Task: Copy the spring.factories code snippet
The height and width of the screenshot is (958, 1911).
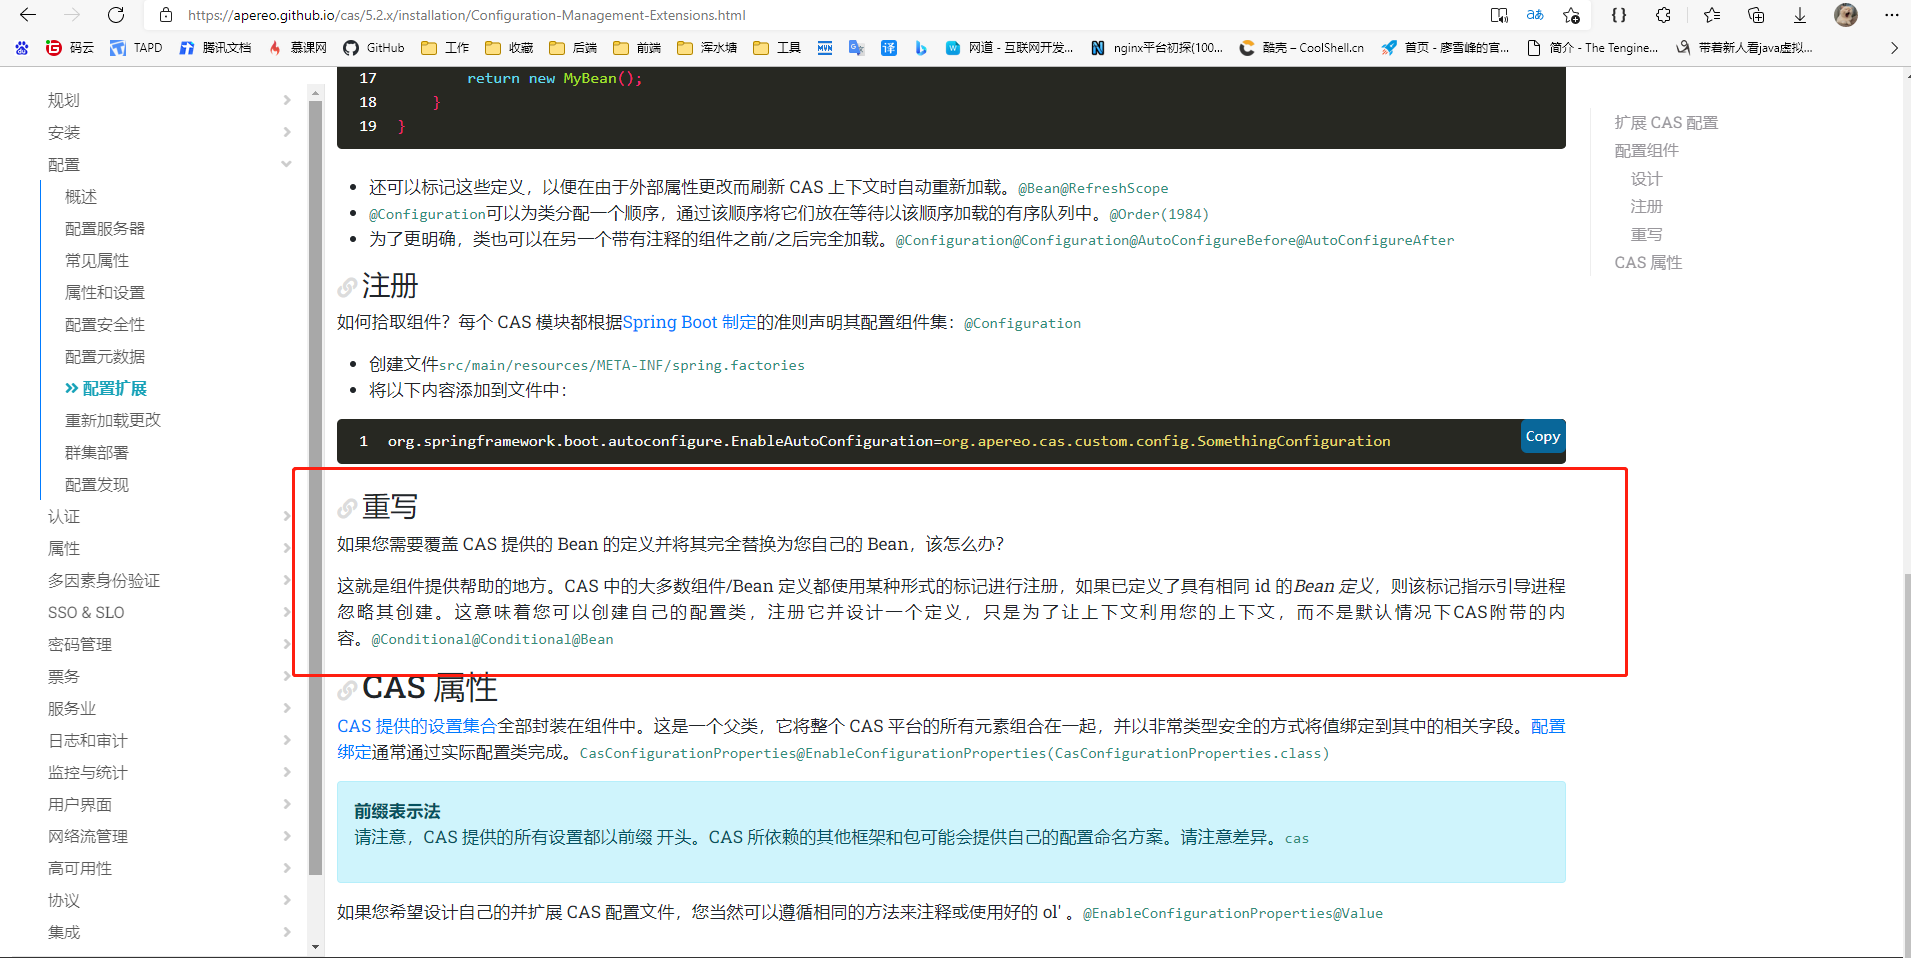Action: point(1542,436)
